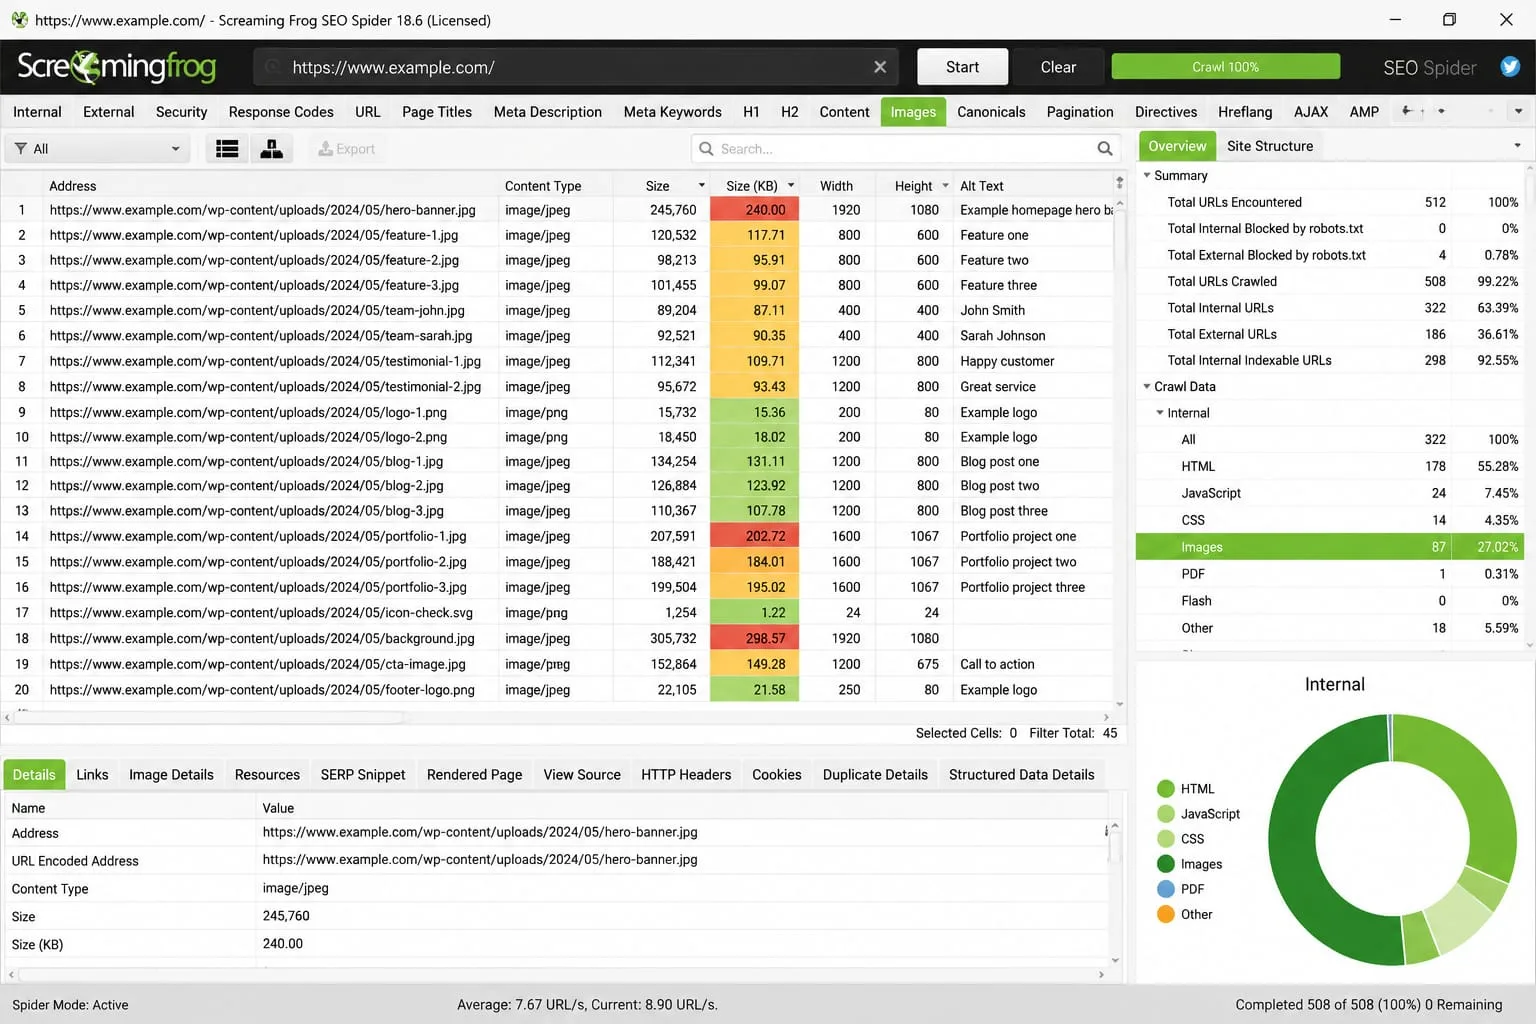Image resolution: width=1536 pixels, height=1024 pixels.
Task: Switch to list view icon
Action: click(227, 149)
